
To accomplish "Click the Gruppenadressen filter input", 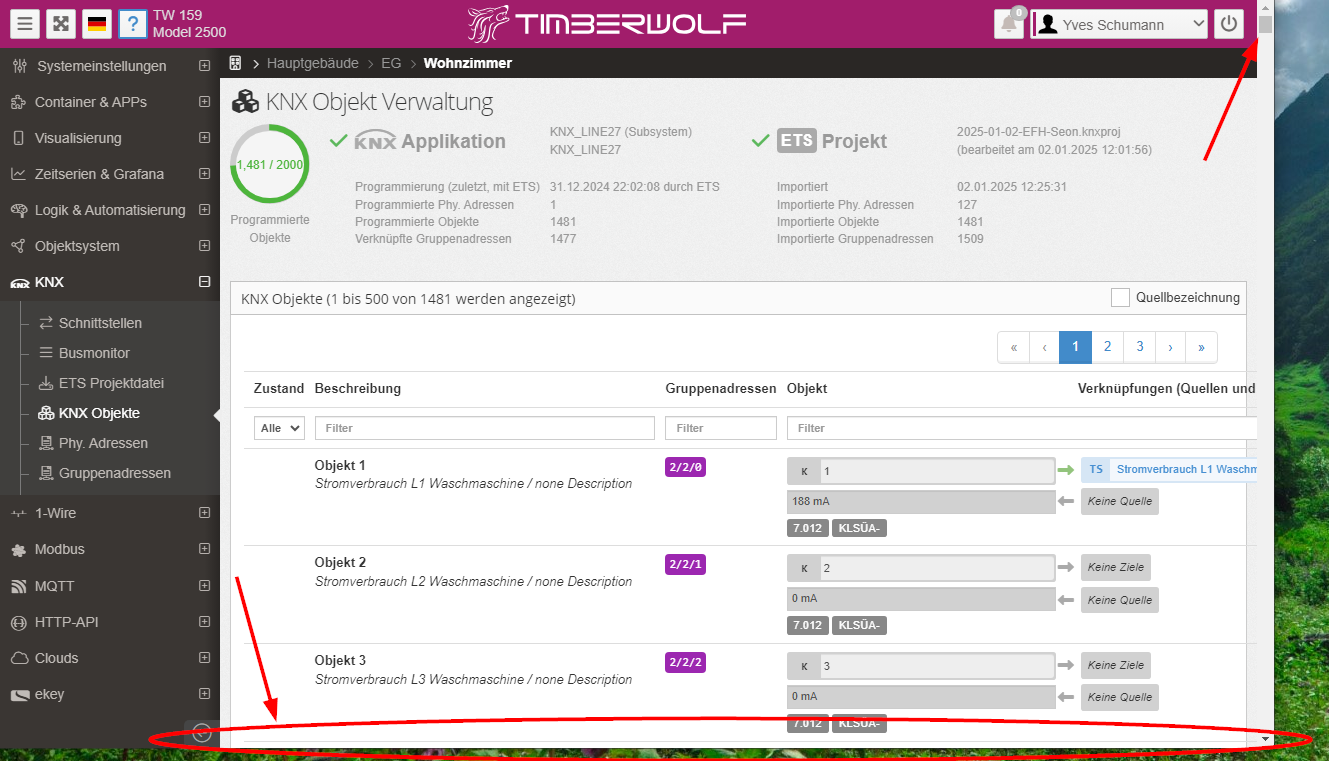I will point(720,428).
